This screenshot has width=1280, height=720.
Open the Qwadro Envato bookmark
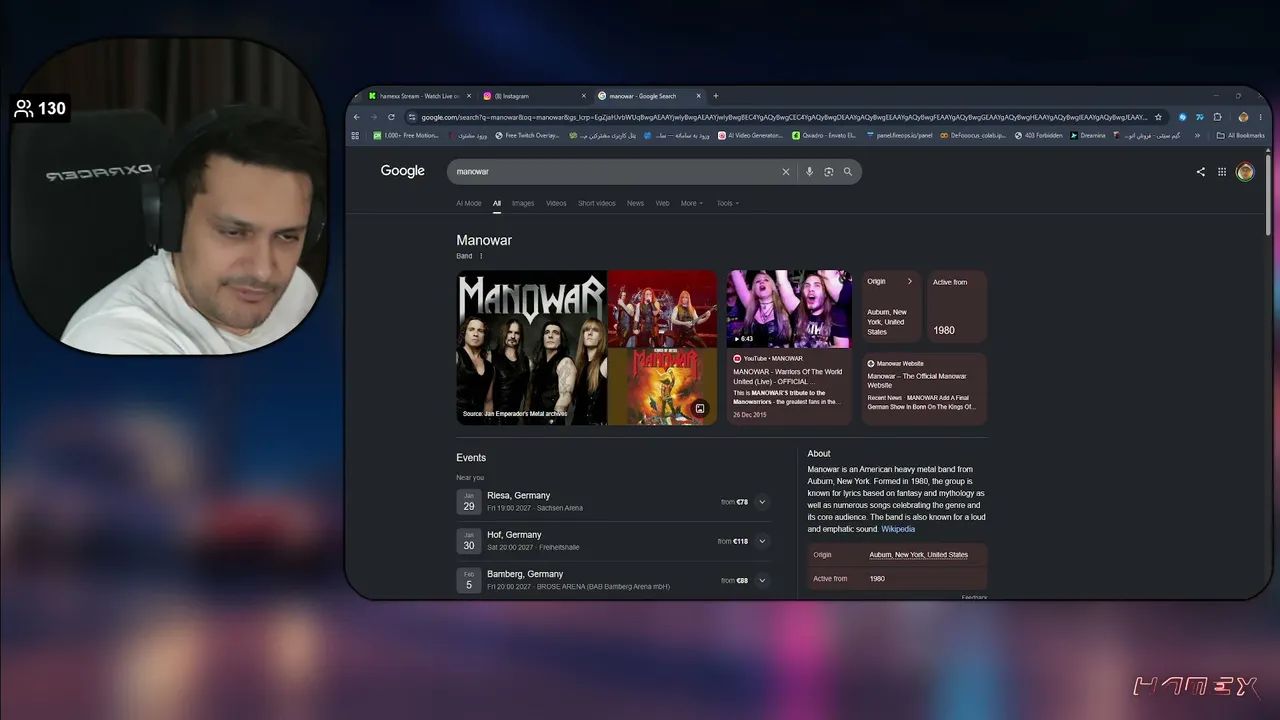click(x=825, y=135)
